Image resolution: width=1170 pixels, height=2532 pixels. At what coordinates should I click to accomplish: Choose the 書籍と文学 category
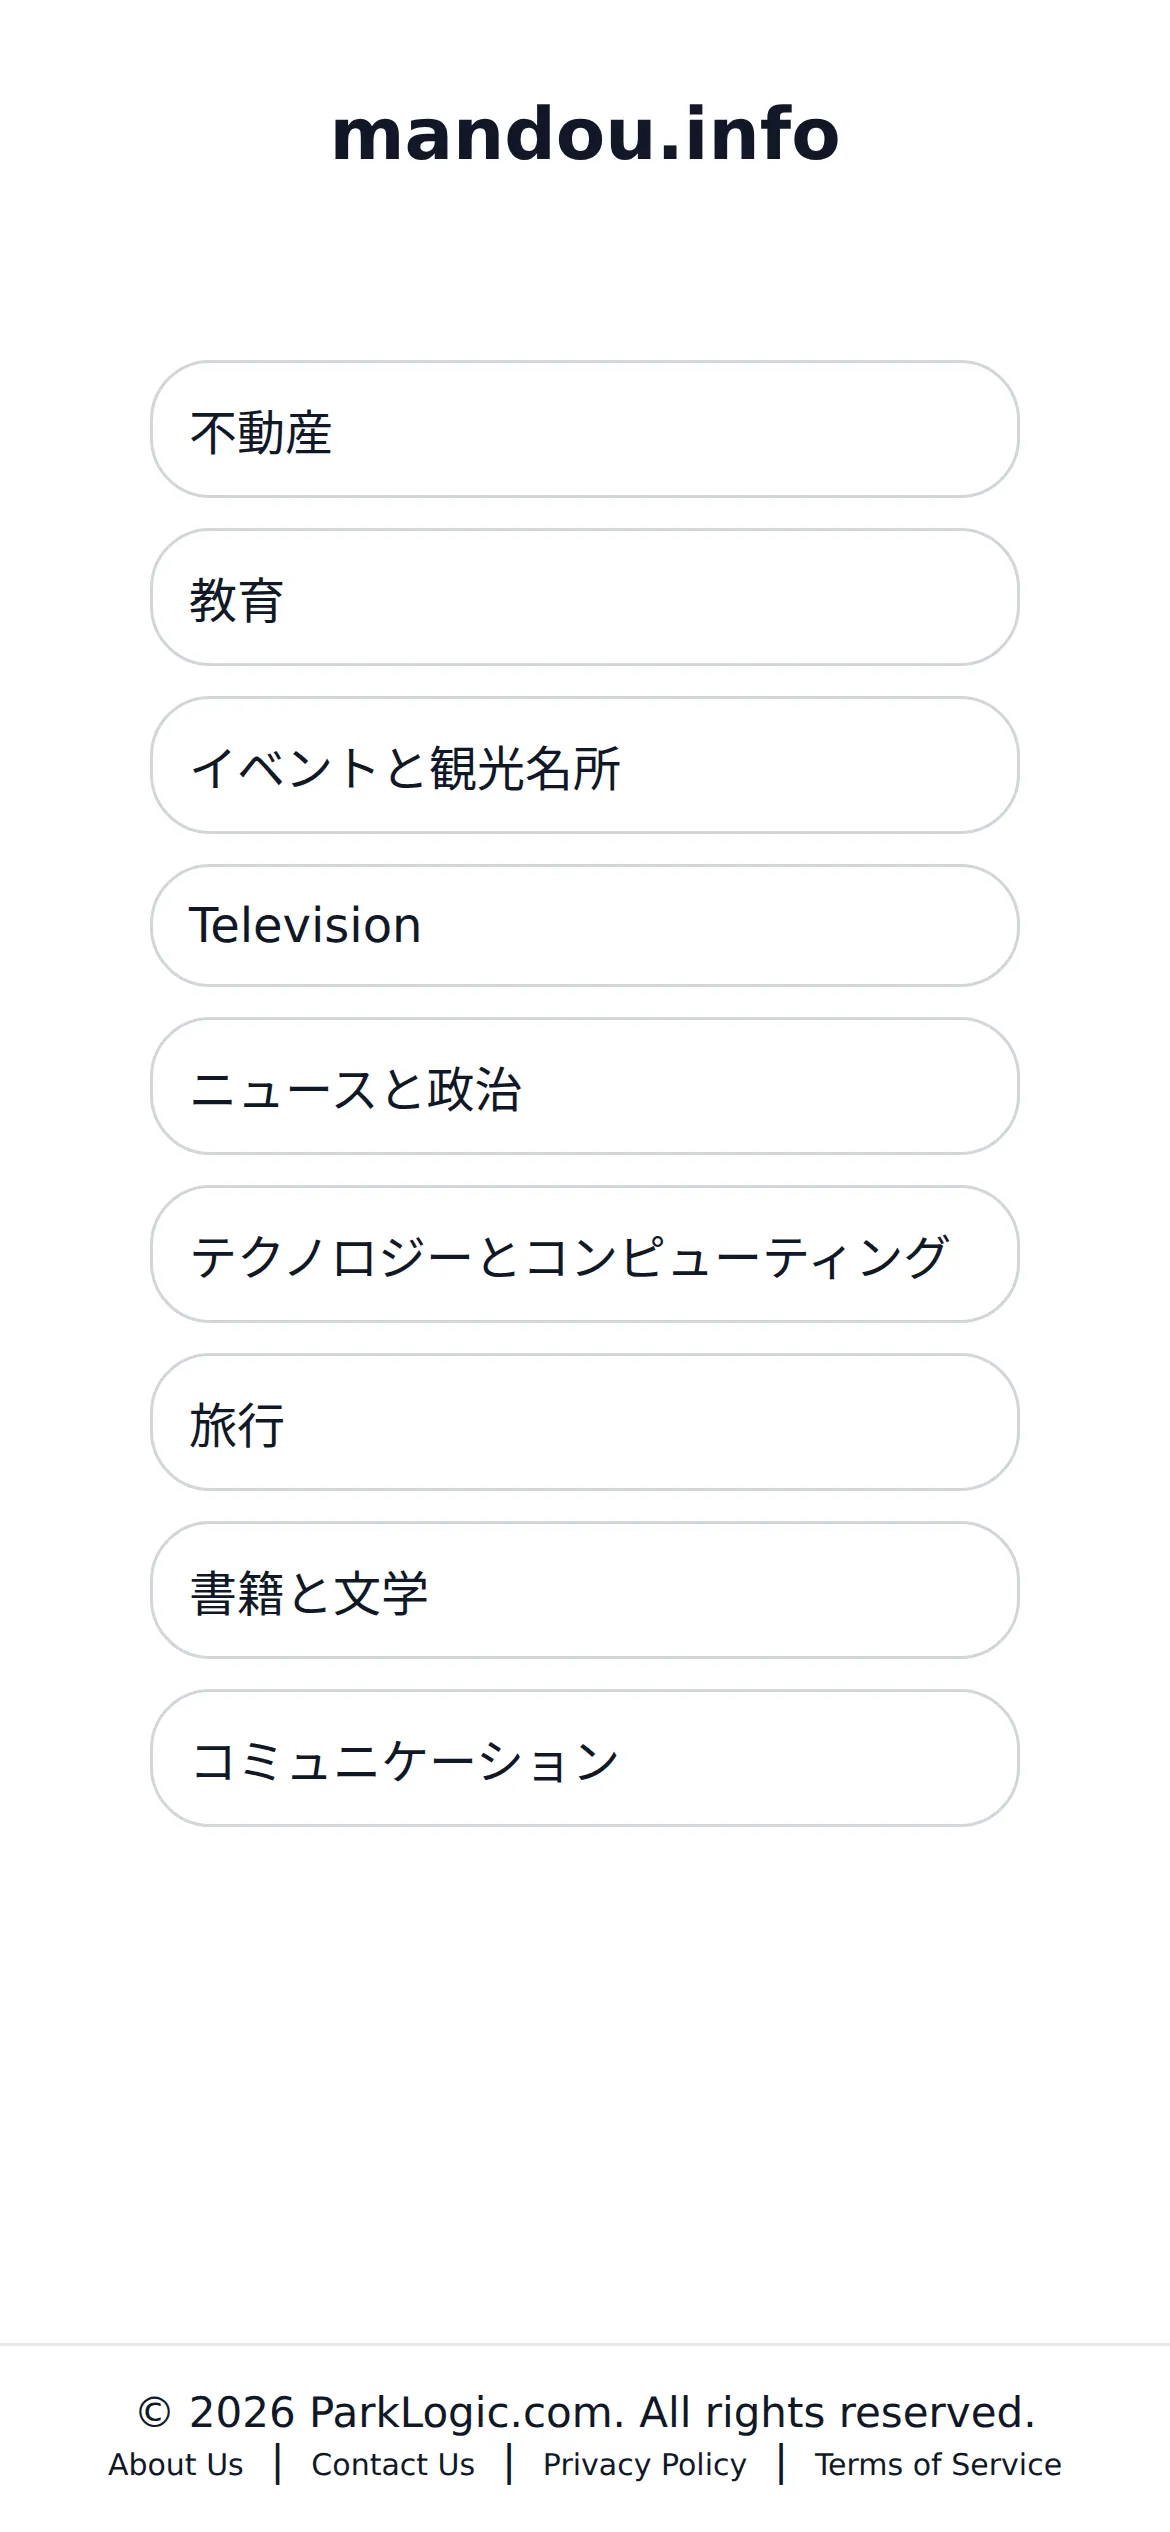585,1590
